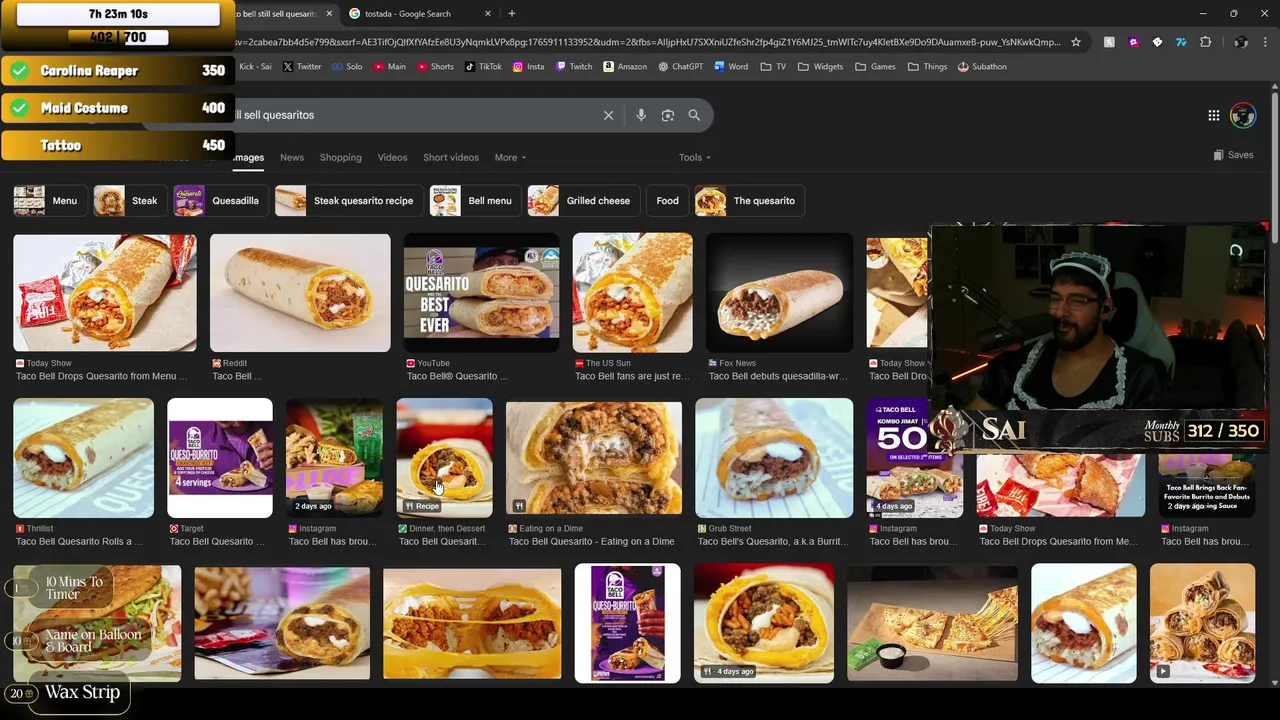The height and width of the screenshot is (720, 1280).
Task: Open the Twitch bookmark
Action: [574, 67]
